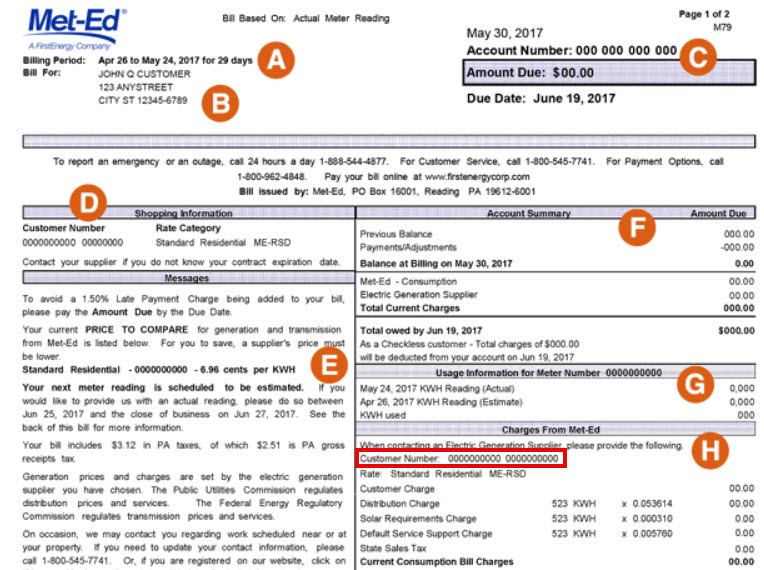Click the orange C marker by Account Number
Image resolution: width=764 pixels, height=570 pixels.
coord(698,57)
